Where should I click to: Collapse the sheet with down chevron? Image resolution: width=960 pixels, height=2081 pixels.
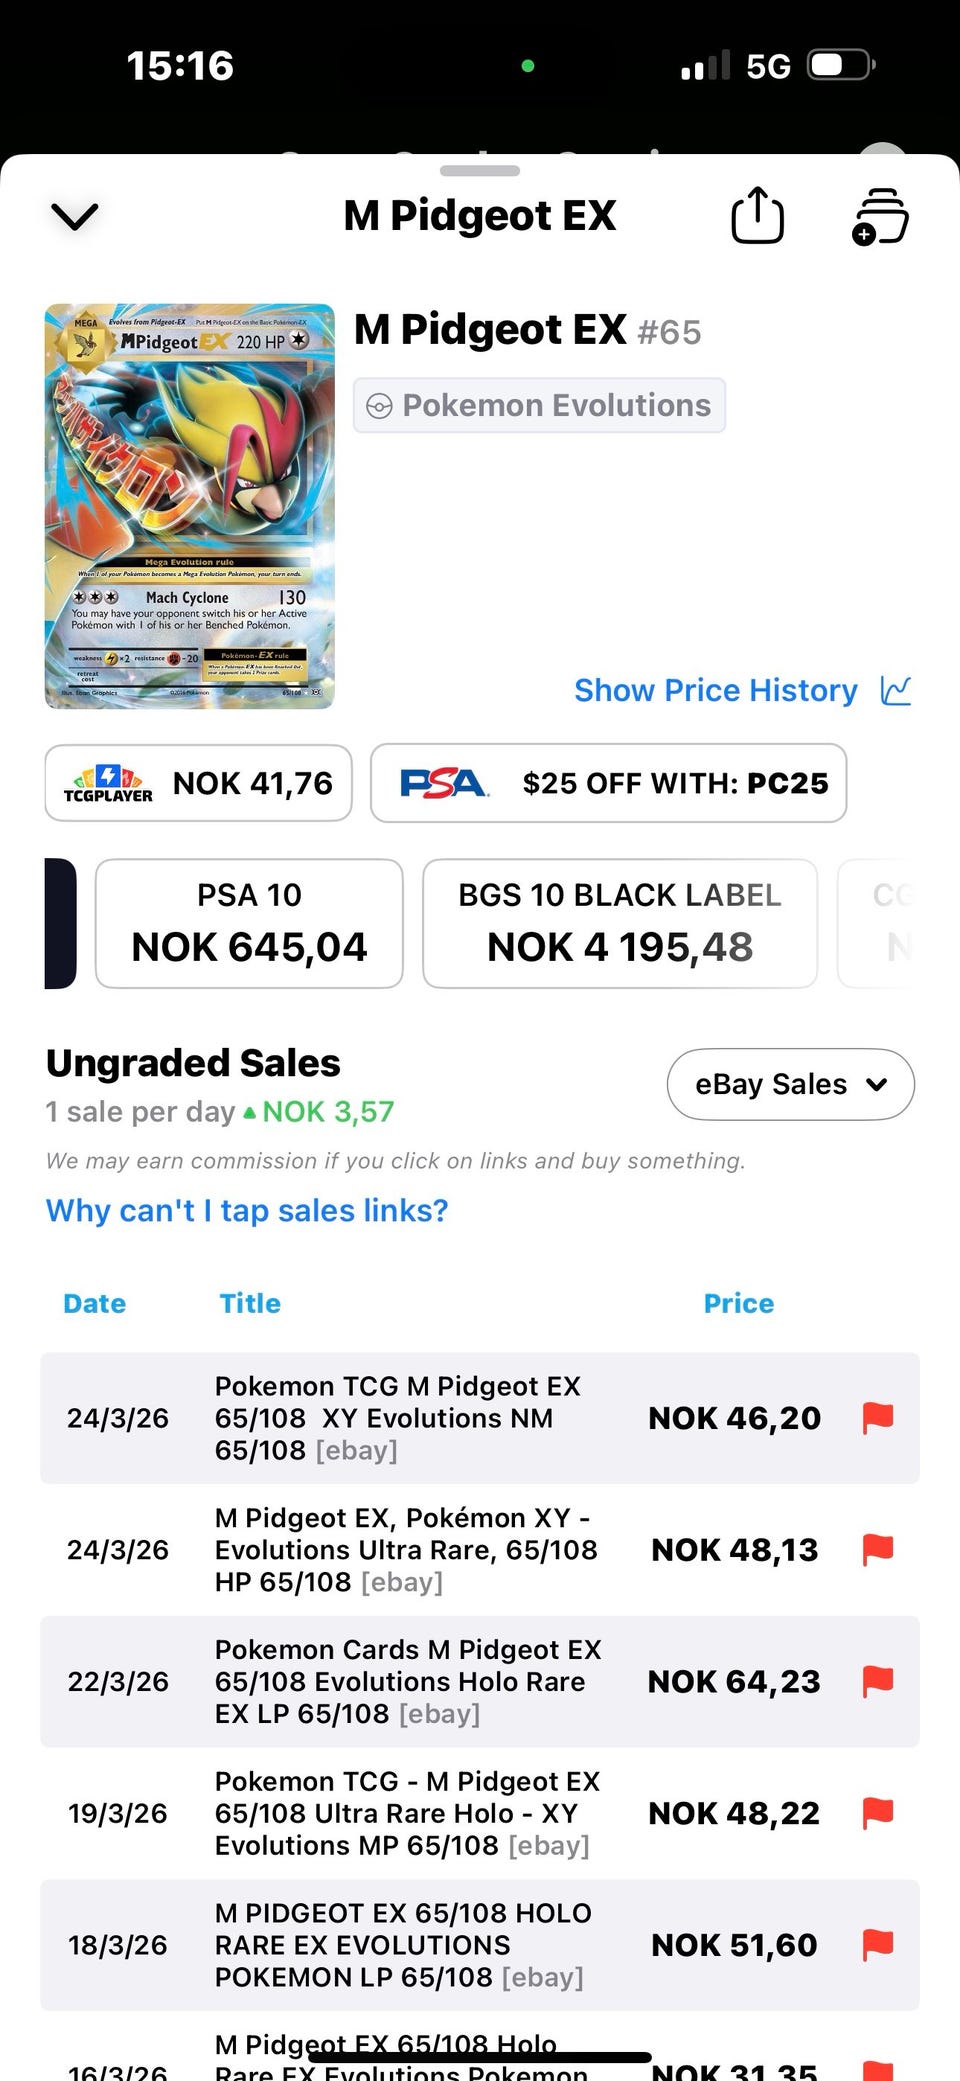[75, 216]
